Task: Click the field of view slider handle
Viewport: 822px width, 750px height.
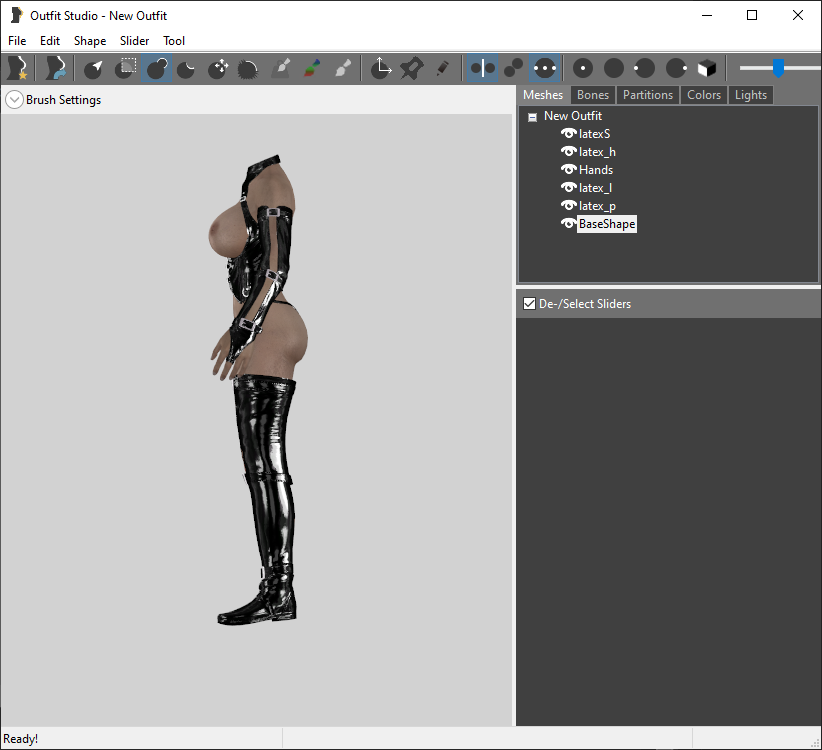Action: pyautogui.click(x=778, y=68)
